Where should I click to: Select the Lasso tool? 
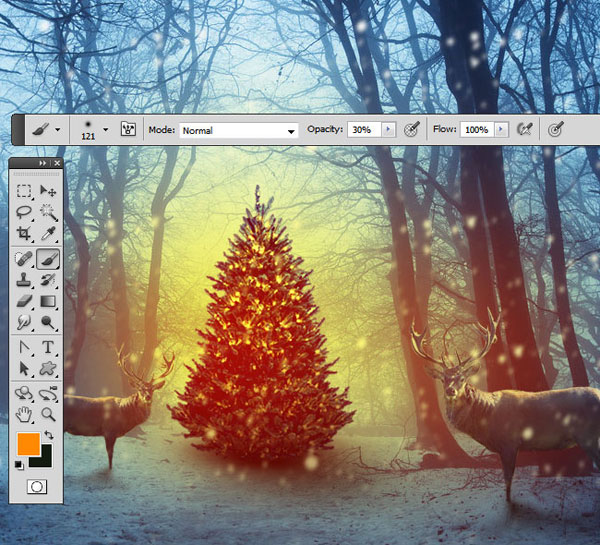24,212
